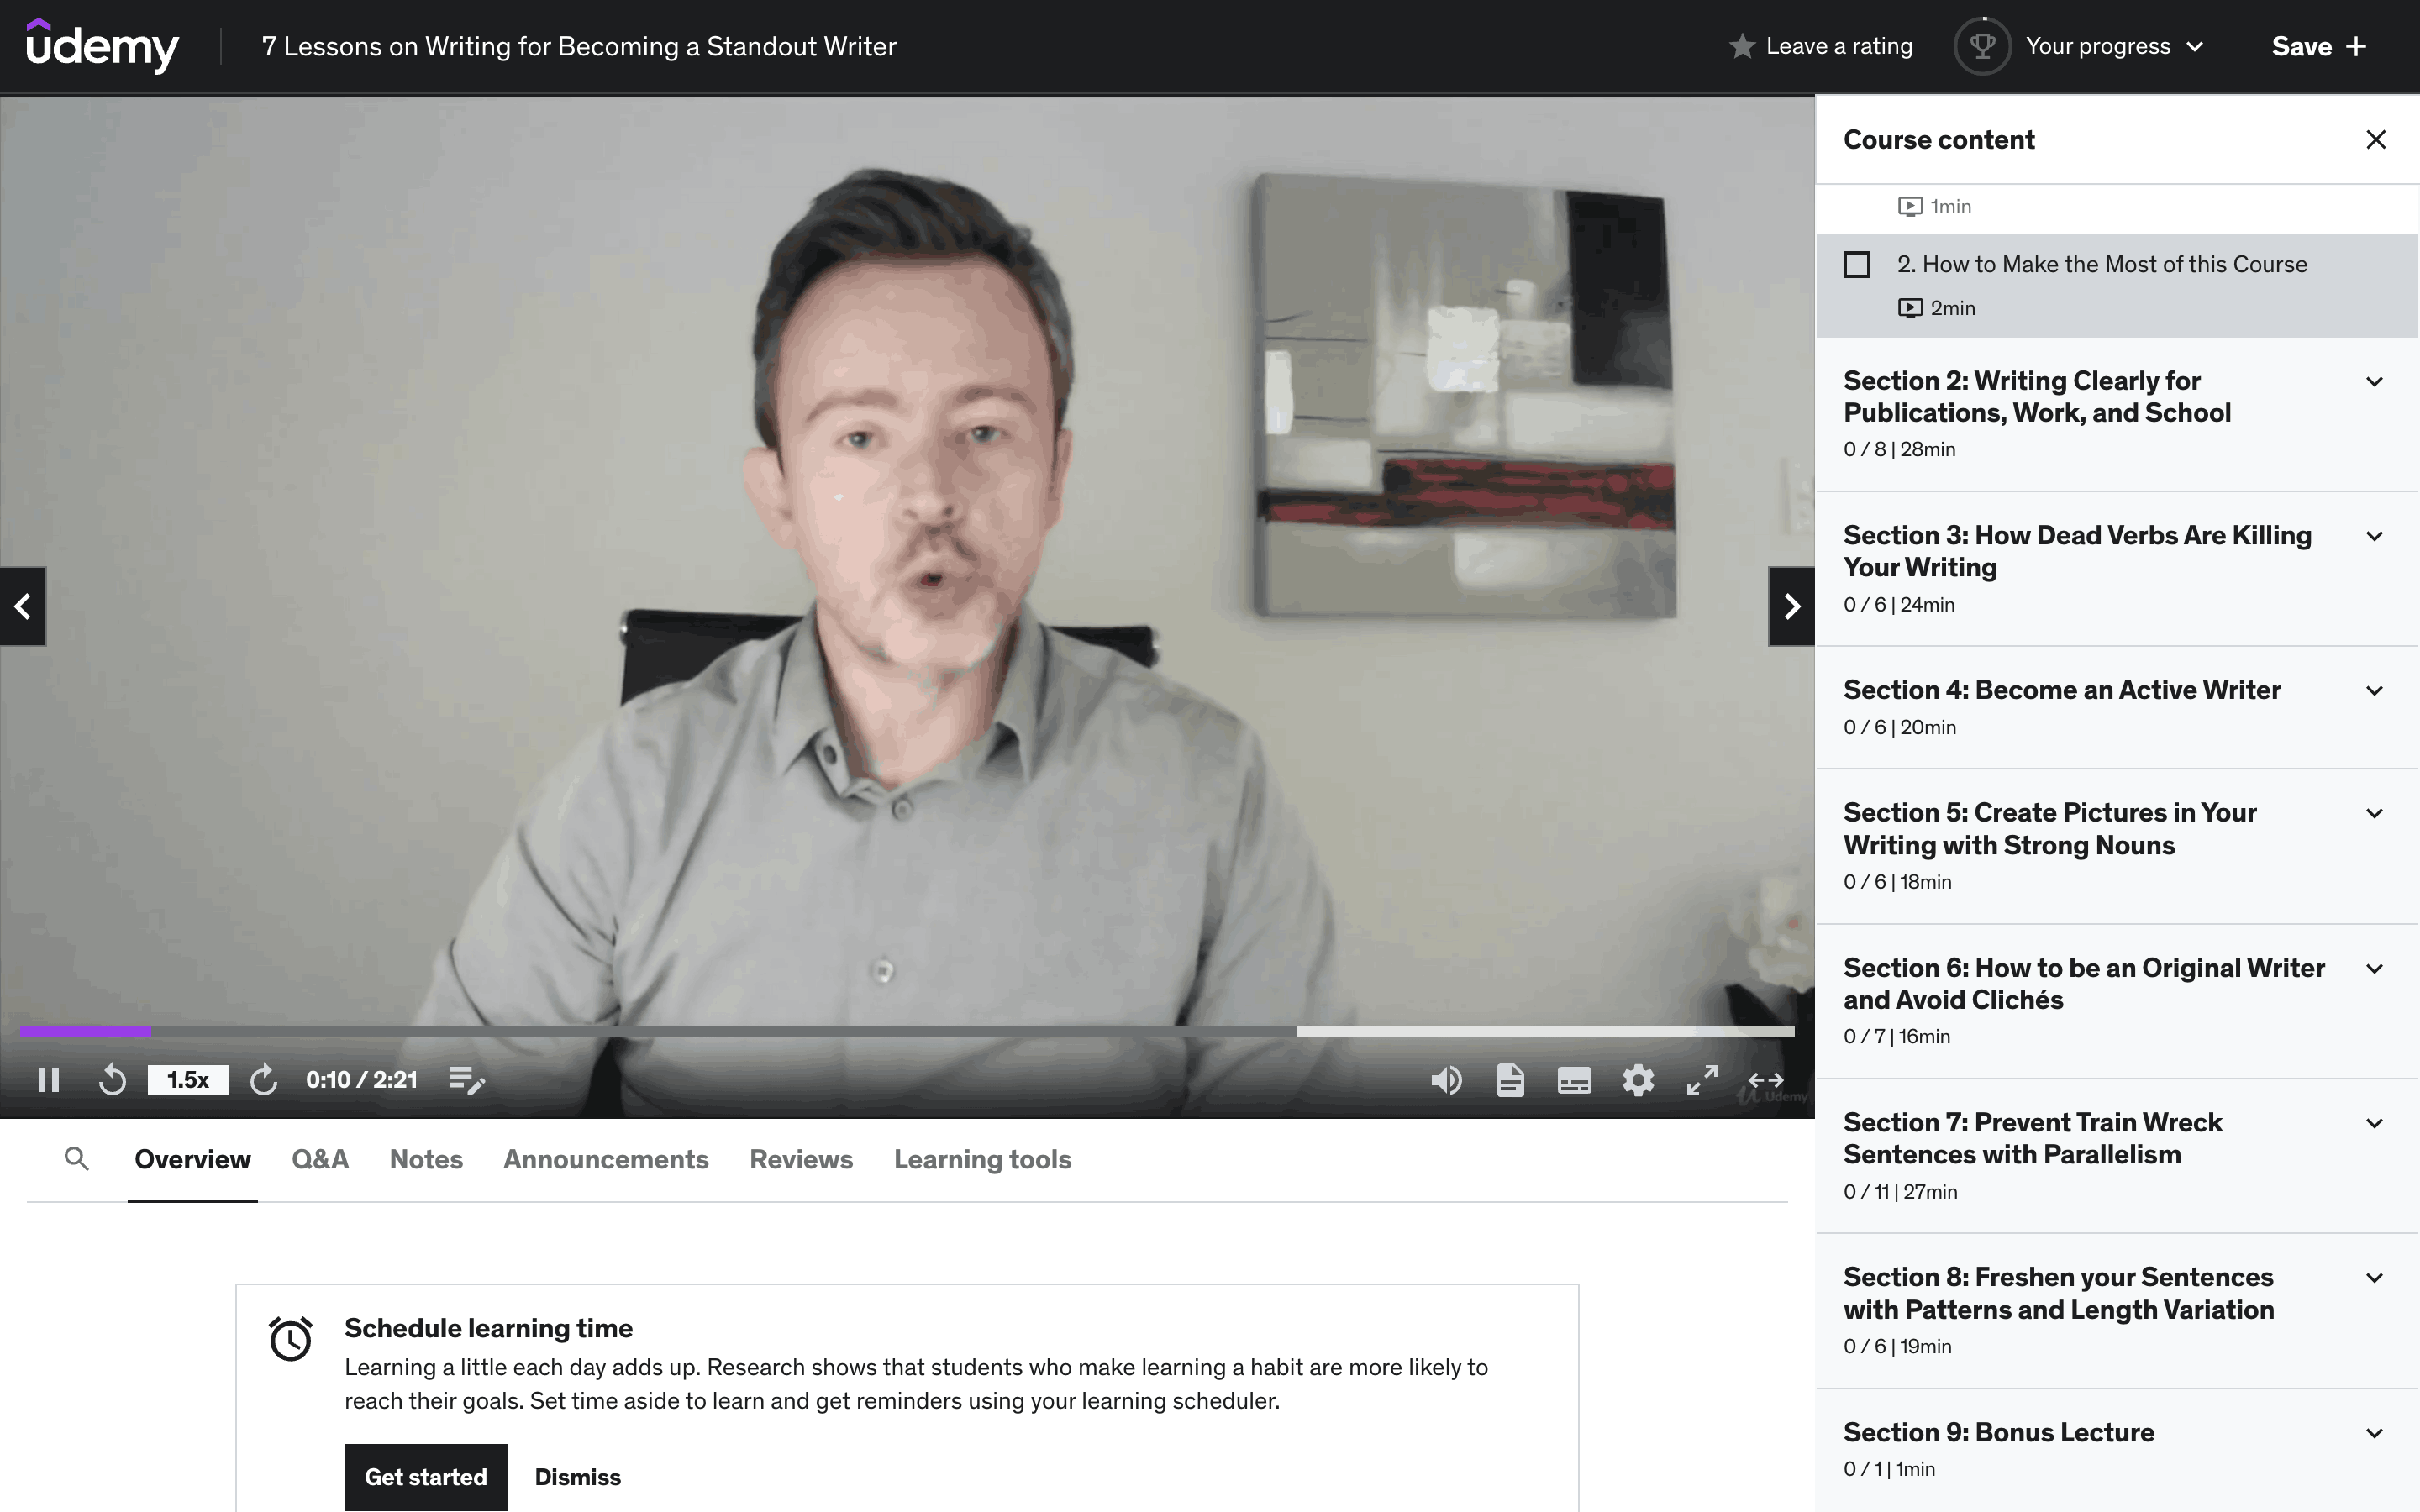Click the Get started button

click(425, 1477)
